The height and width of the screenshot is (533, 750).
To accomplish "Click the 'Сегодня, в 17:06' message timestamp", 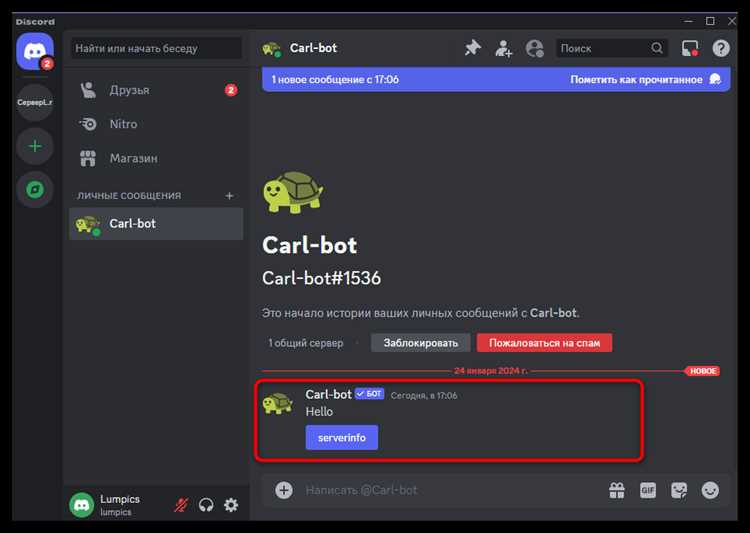I will click(424, 396).
